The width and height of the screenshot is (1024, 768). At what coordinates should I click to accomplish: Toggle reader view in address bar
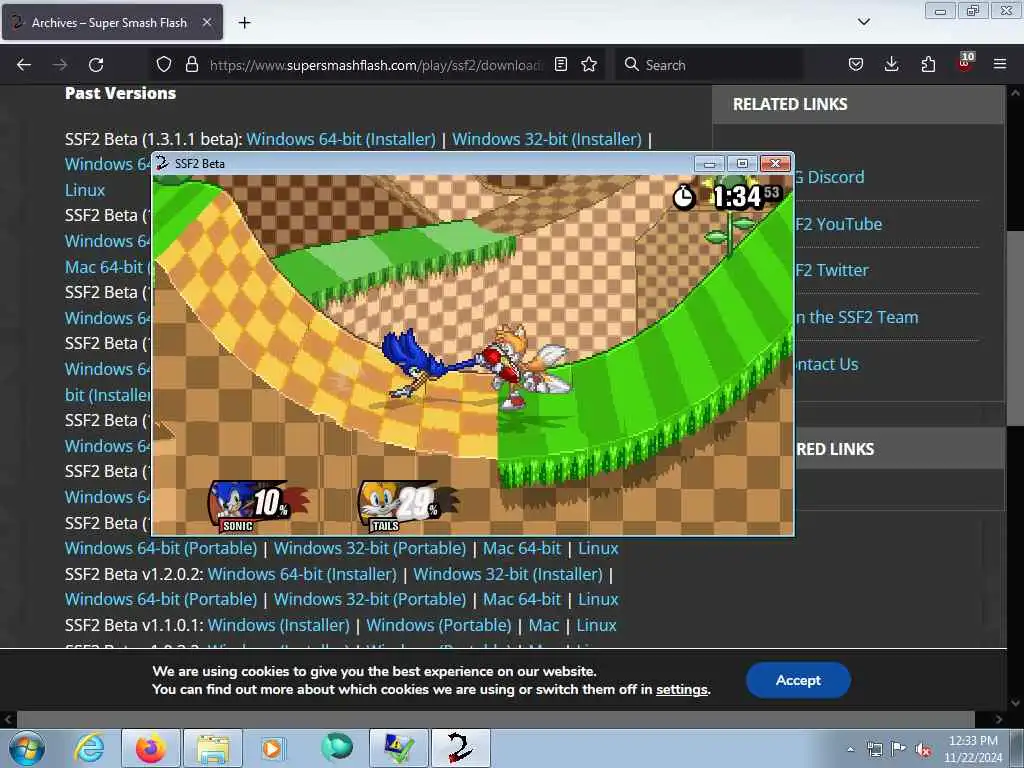pyautogui.click(x=560, y=64)
